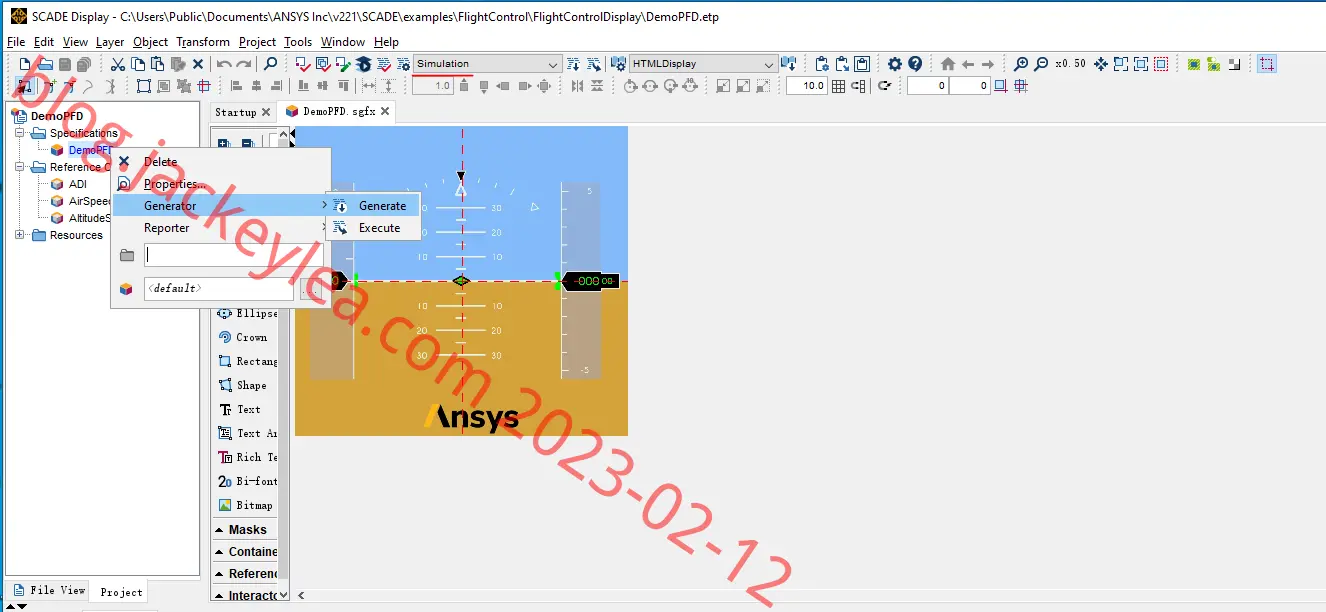Click the Zoom Out magnifier icon
The width and height of the screenshot is (1326, 612).
pyautogui.click(x=1041, y=64)
